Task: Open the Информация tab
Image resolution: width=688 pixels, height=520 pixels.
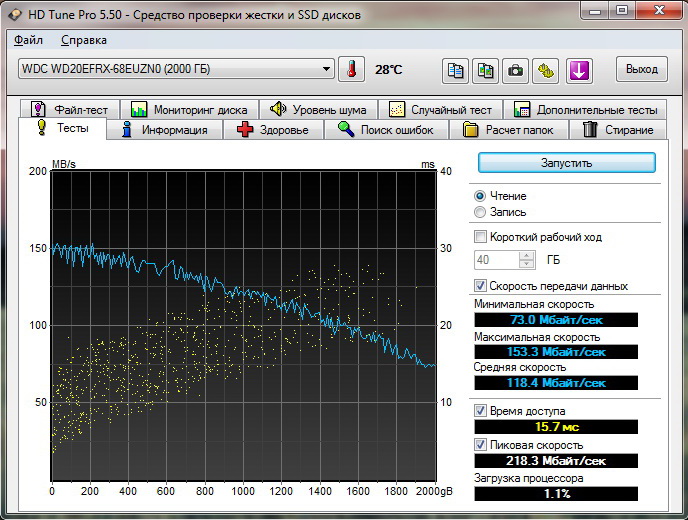Action: (x=165, y=130)
